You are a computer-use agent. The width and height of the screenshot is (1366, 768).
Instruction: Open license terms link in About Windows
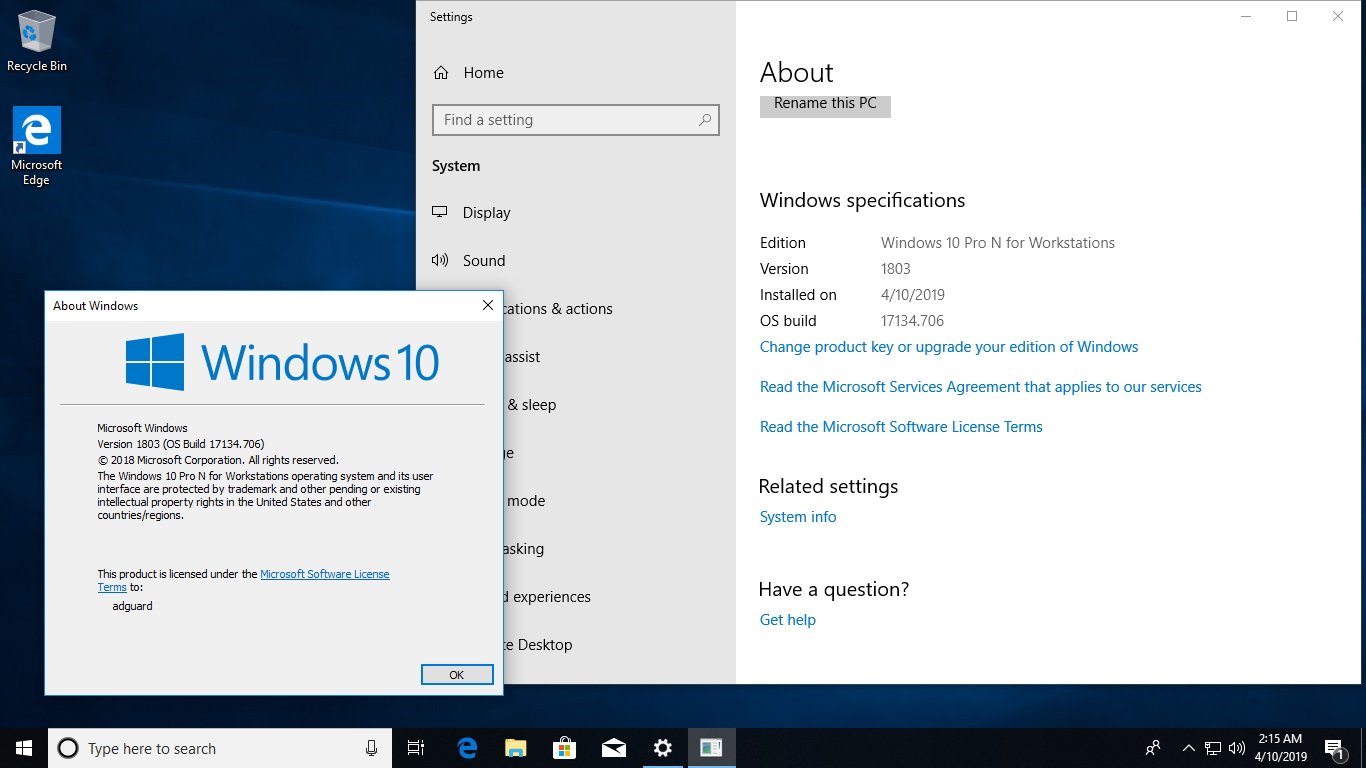pyautogui.click(x=325, y=574)
